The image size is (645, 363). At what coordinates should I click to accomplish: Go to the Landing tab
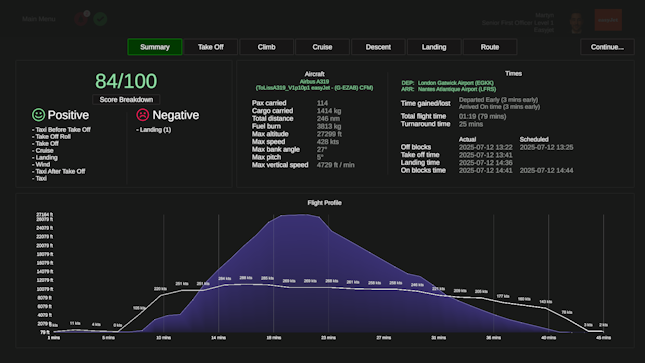[x=434, y=47]
